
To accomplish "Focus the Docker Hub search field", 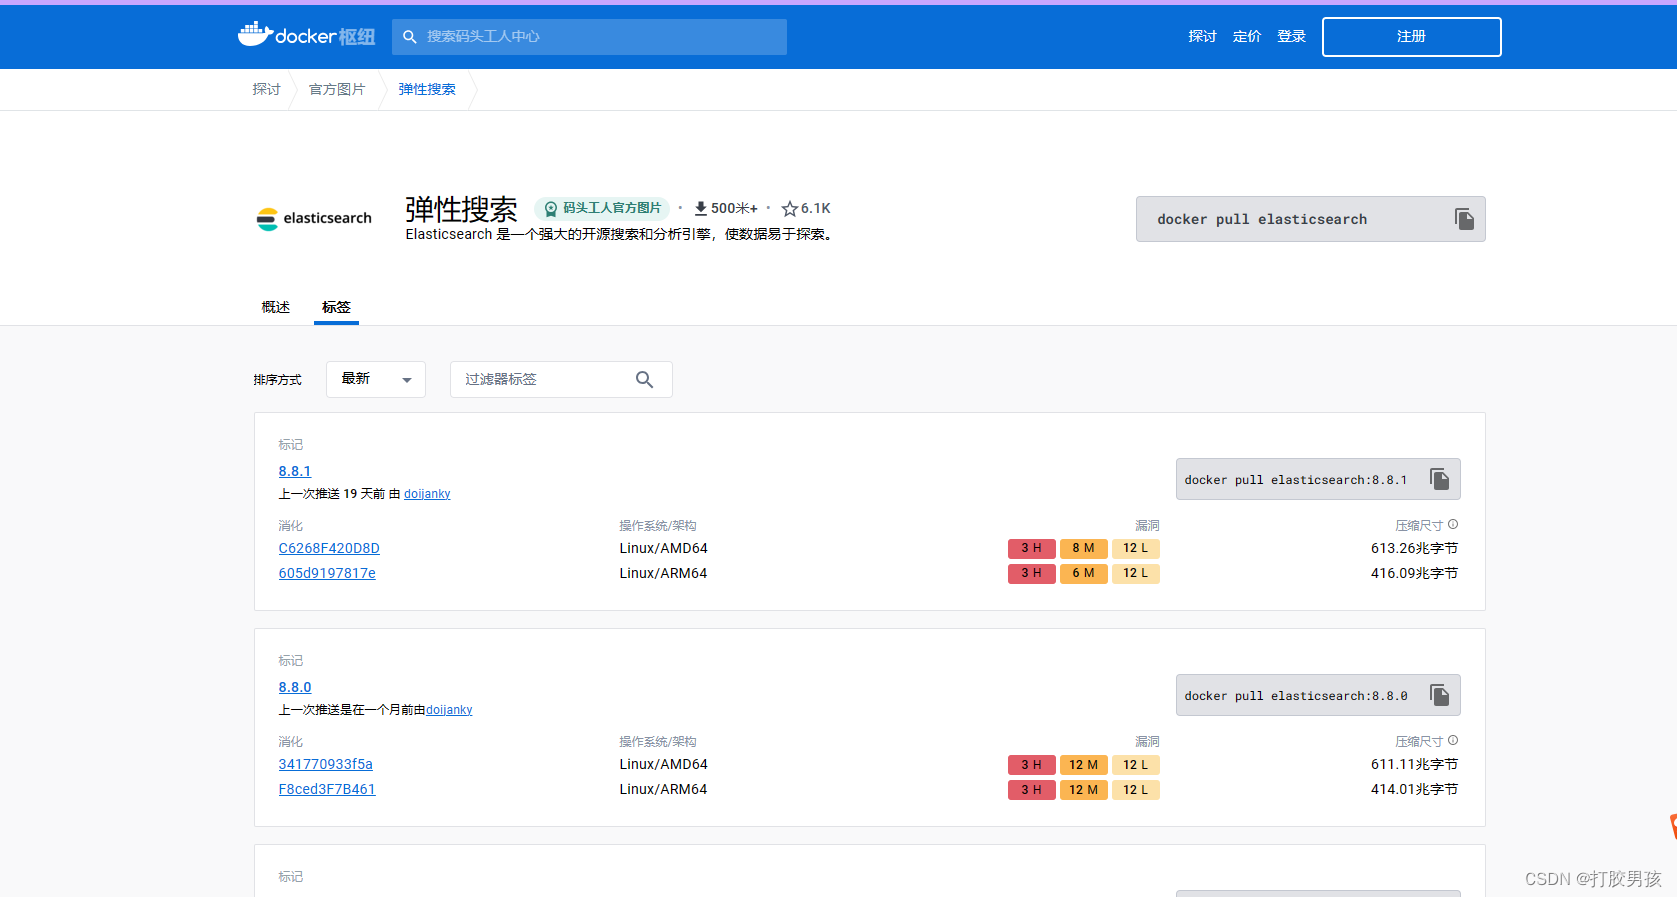I will coord(589,37).
